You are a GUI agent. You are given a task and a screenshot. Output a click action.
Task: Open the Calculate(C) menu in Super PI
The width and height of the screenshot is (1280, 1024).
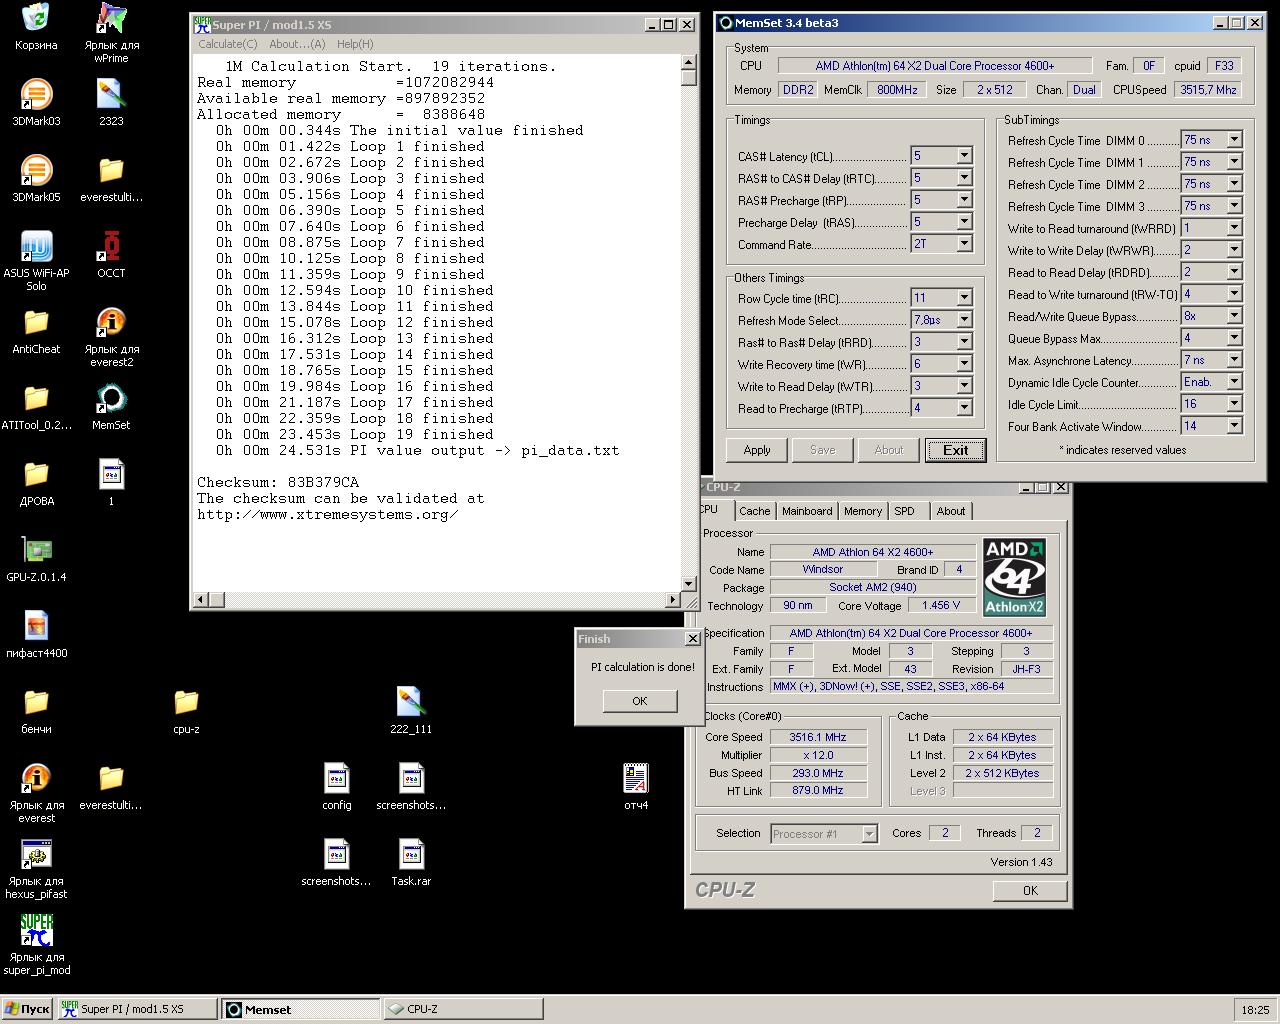tap(227, 44)
